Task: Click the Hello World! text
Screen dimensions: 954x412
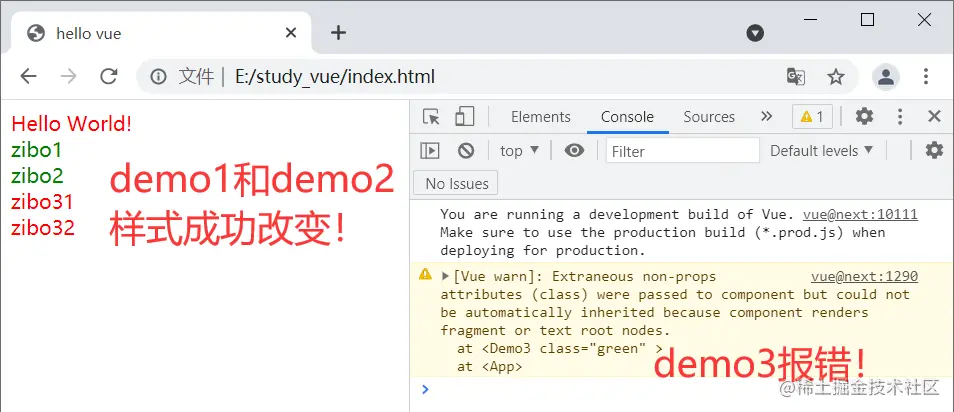Action: (x=72, y=124)
